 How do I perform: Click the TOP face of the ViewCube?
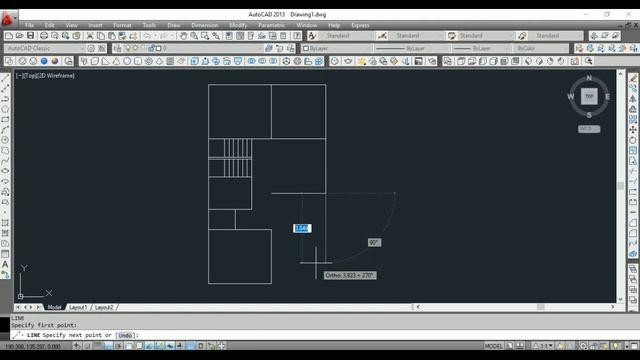(589, 96)
